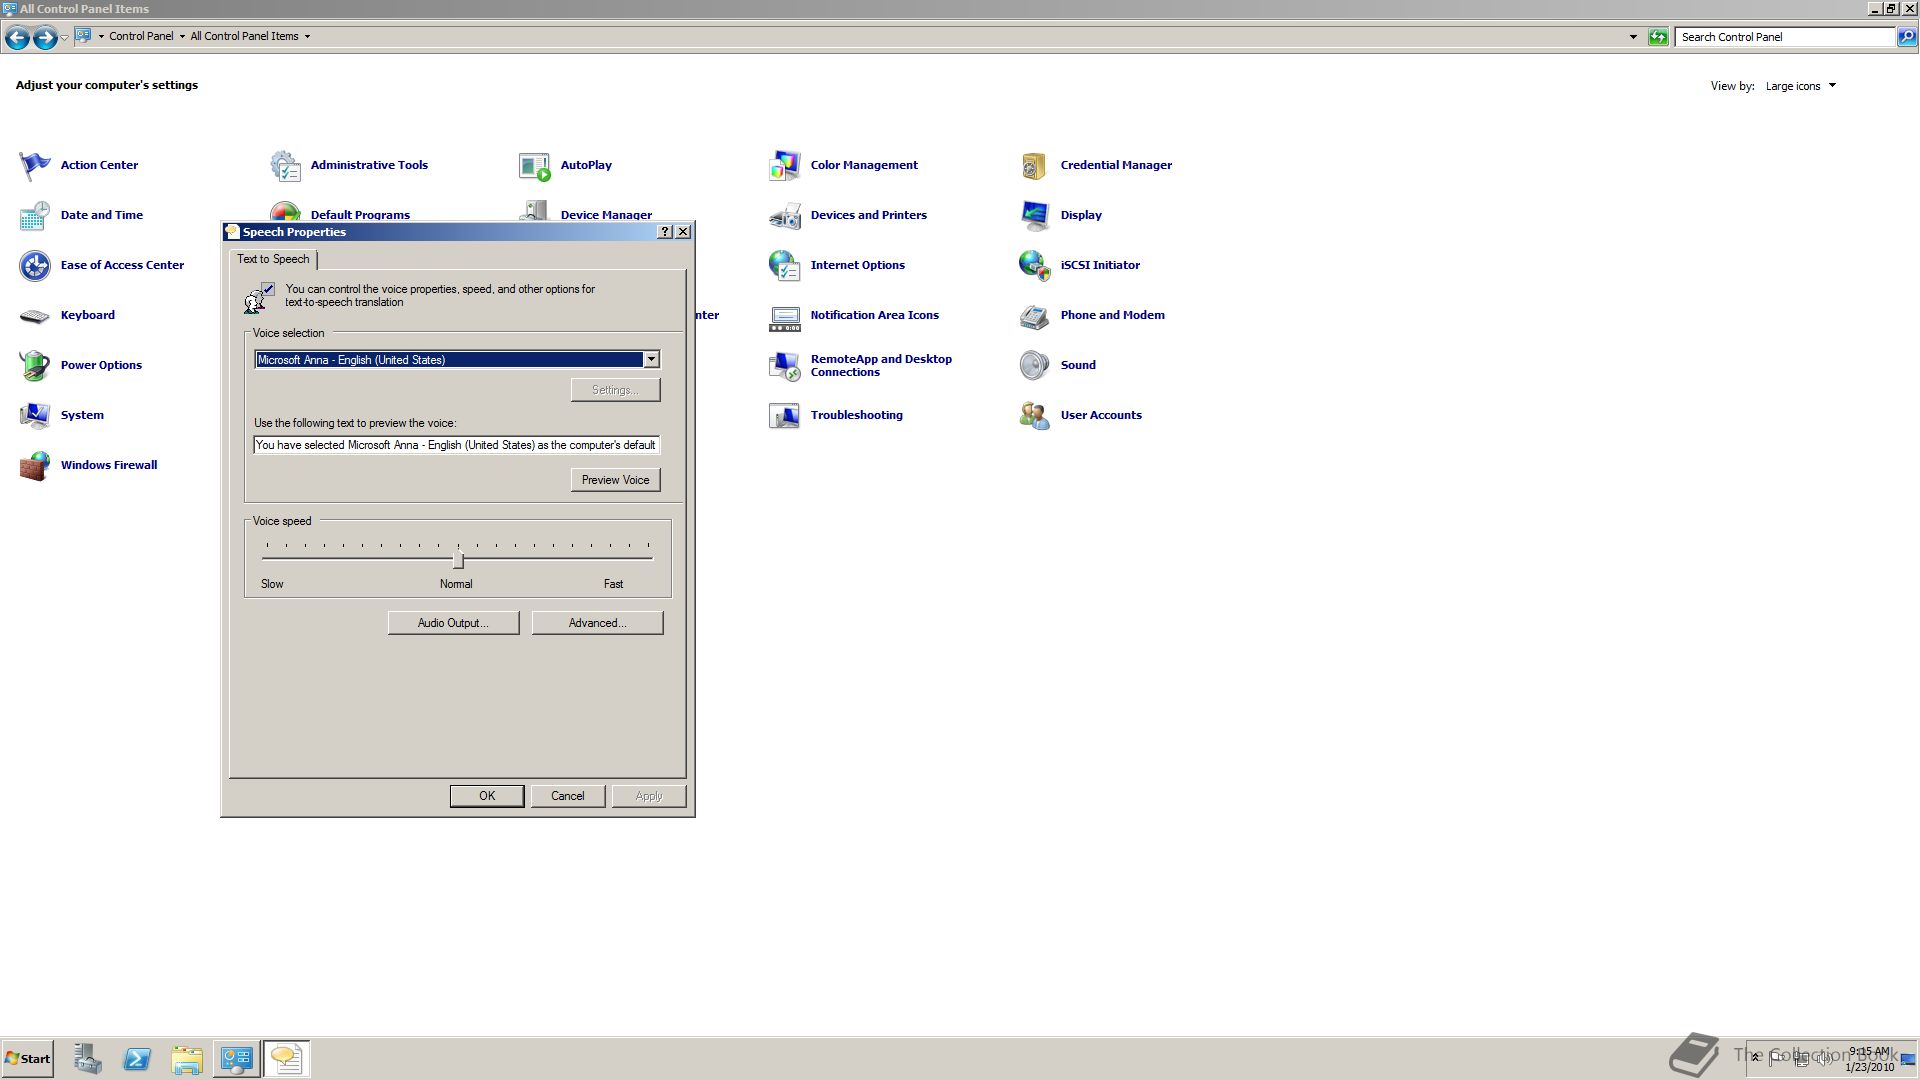This screenshot has width=1920, height=1080.
Task: Open User Accounts icon
Action: pyautogui.click(x=1035, y=415)
